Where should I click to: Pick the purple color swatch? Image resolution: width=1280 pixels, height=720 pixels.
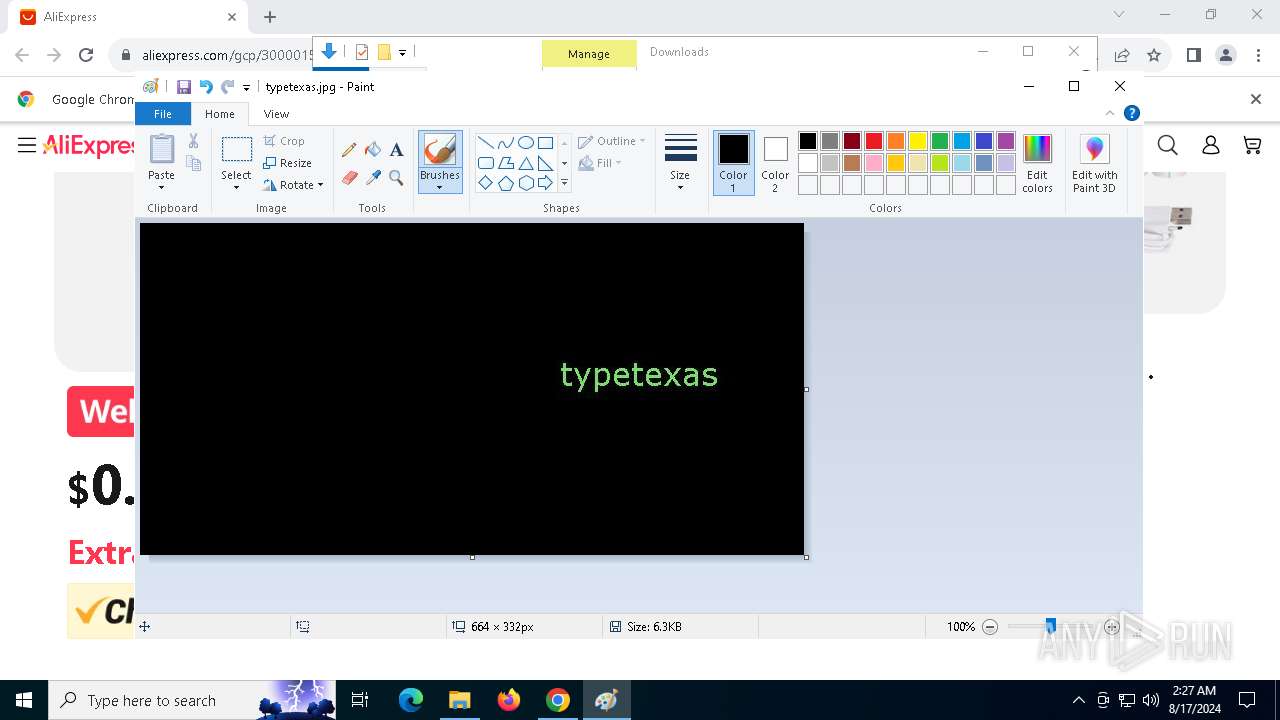click(x=1006, y=141)
